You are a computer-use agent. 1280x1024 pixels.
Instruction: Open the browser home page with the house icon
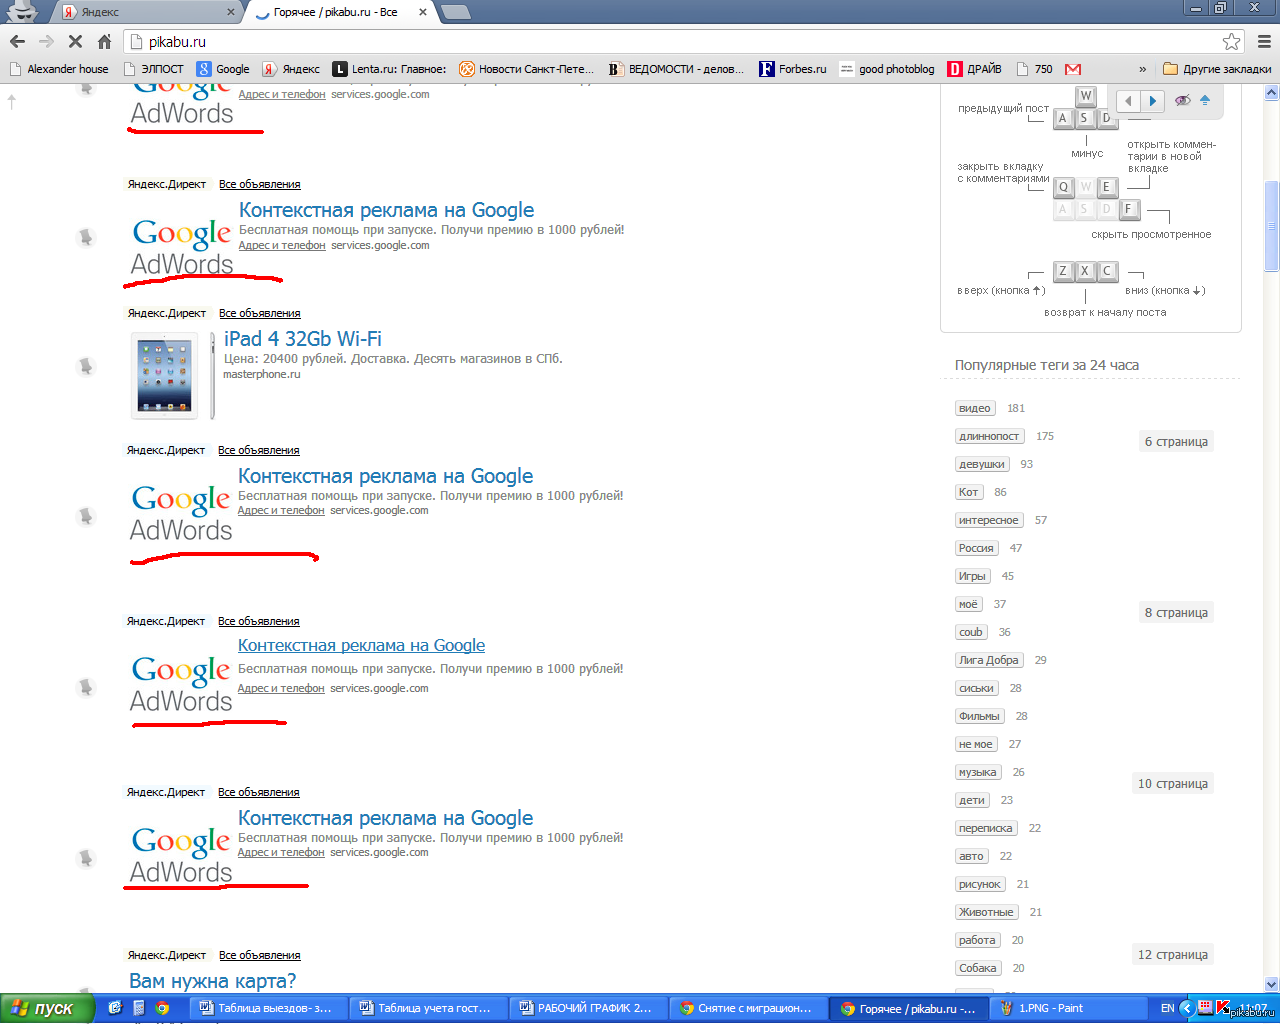(x=104, y=41)
